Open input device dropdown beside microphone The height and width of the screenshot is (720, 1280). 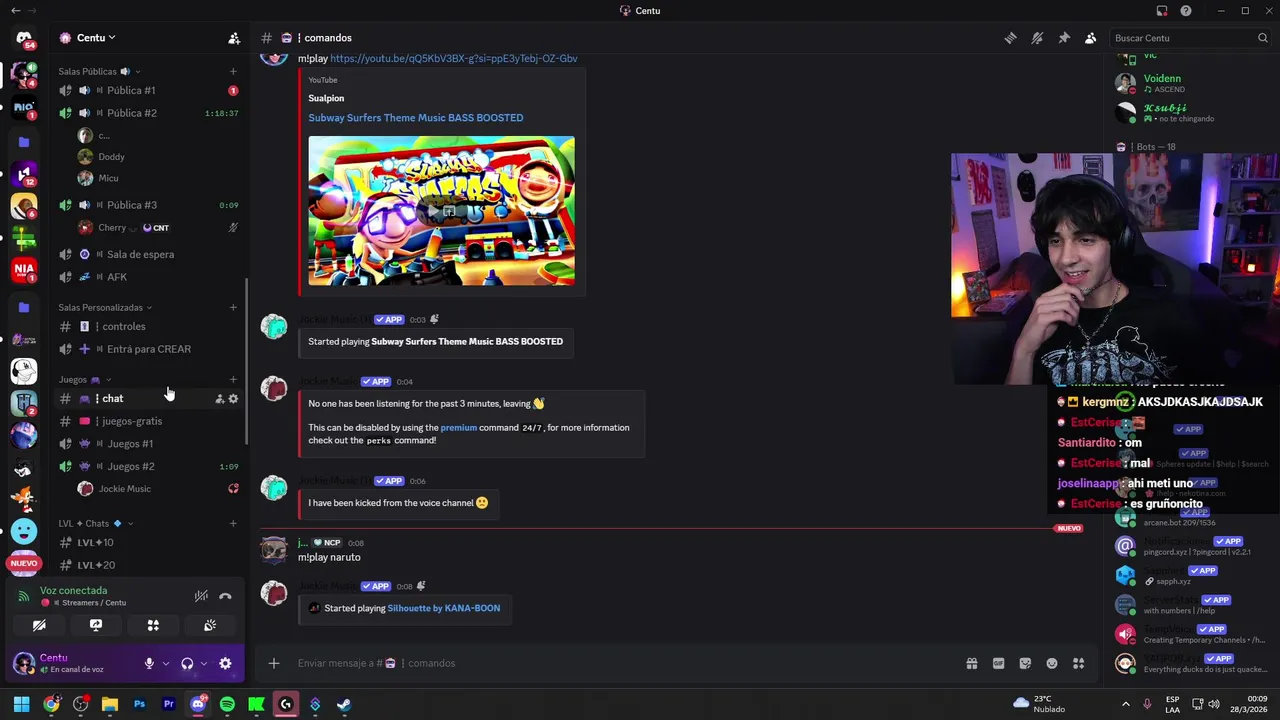[x=166, y=663]
